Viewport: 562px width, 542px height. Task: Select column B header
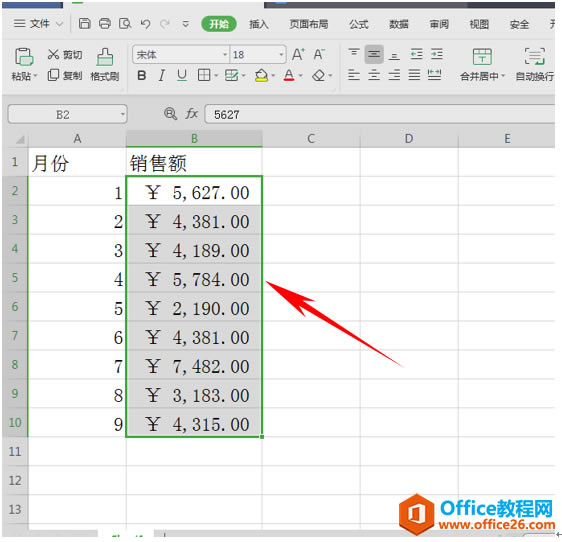pos(194,139)
